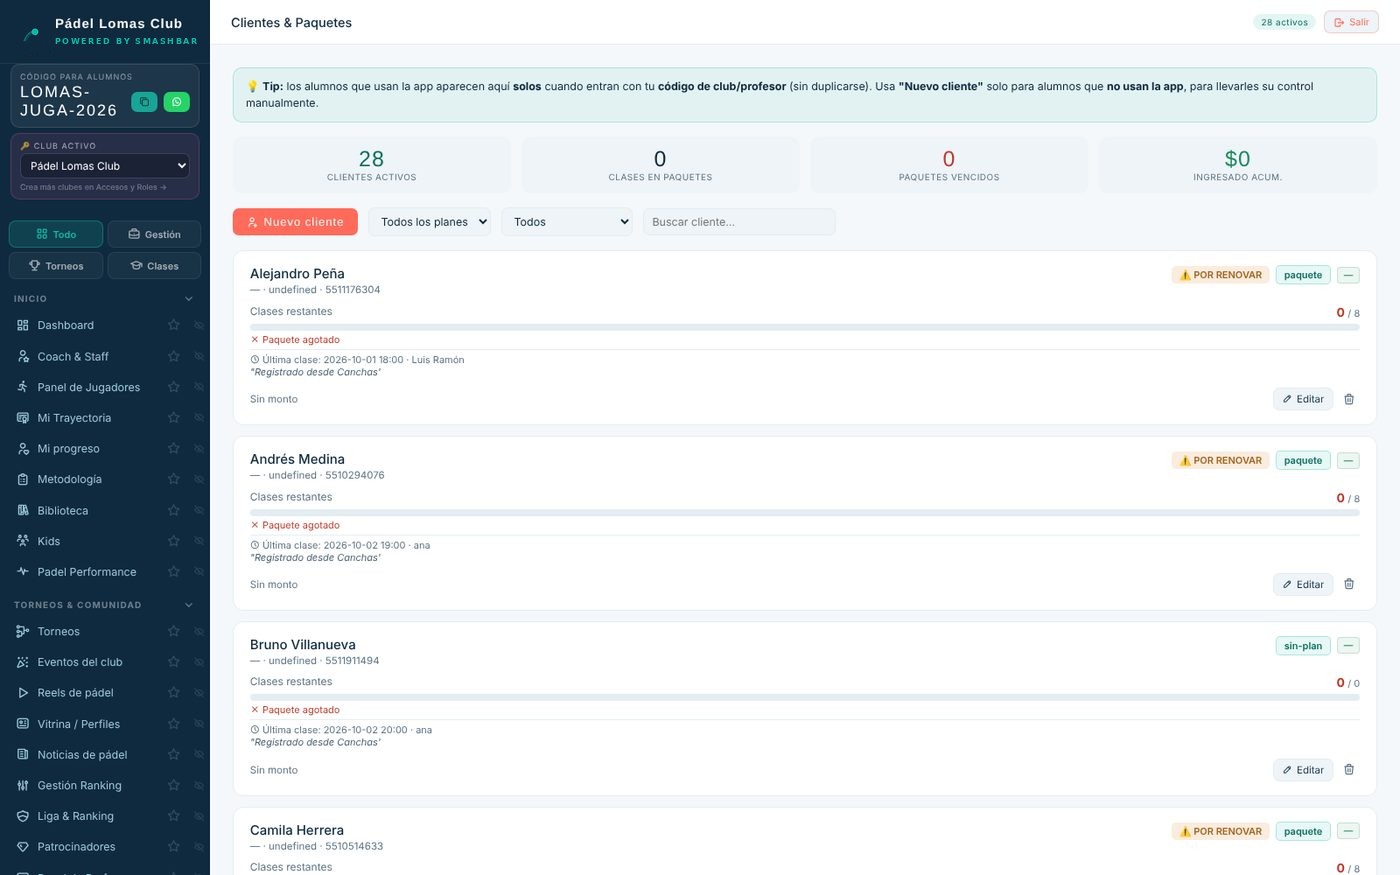Viewport: 1400px width, 875px height.
Task: Toggle visibility of Noticias de pádel
Action: [x=198, y=755]
